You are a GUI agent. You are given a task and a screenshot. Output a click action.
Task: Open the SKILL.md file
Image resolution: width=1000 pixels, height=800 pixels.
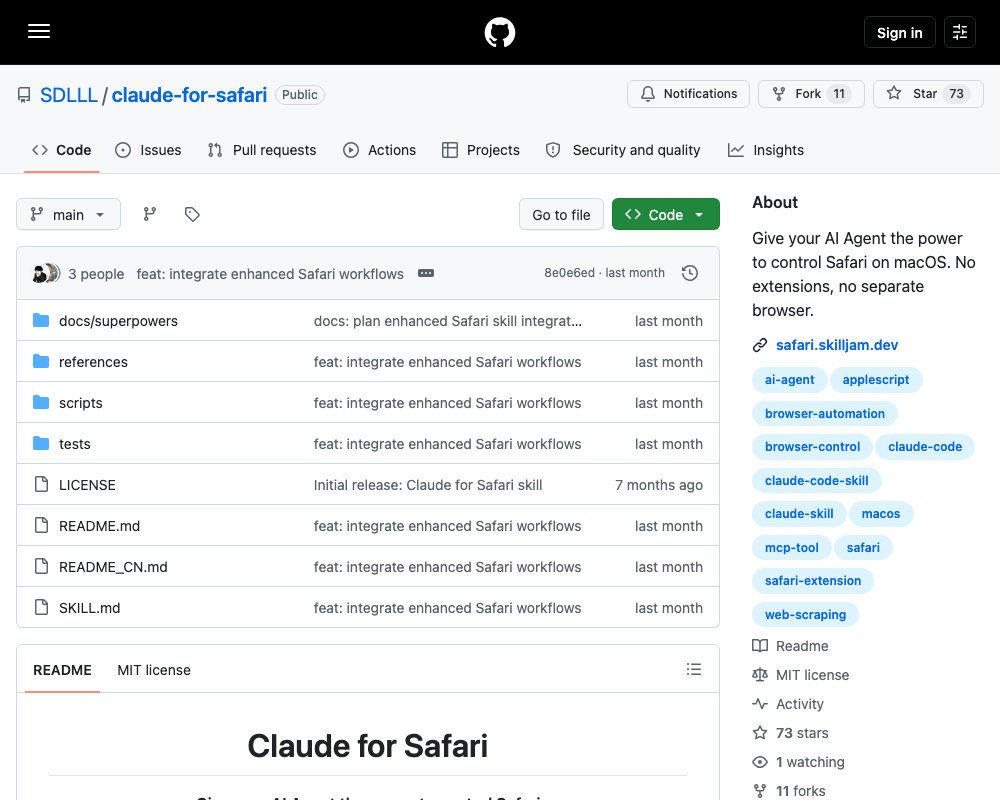[x=89, y=608]
